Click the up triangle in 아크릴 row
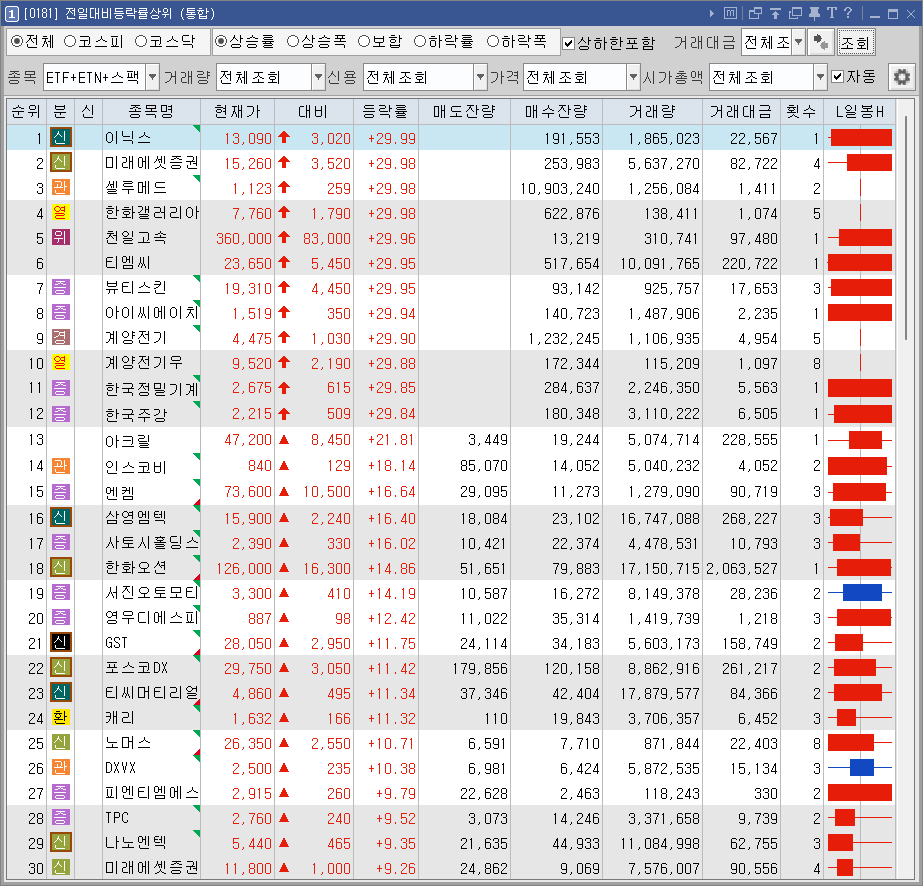923x886 pixels. (x=284, y=439)
